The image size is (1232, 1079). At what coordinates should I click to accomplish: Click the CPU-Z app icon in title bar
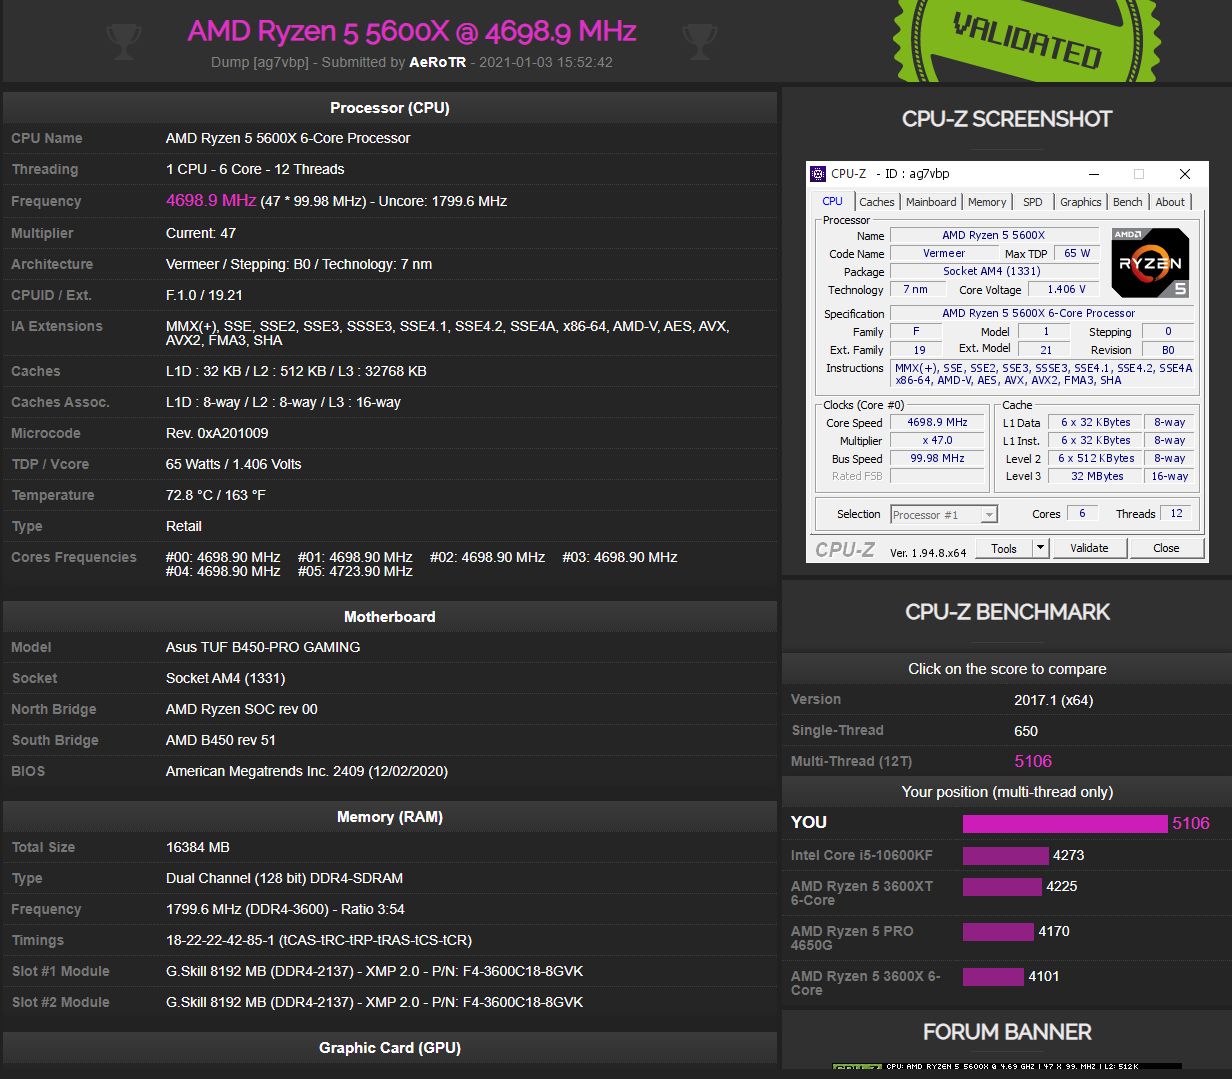(818, 173)
